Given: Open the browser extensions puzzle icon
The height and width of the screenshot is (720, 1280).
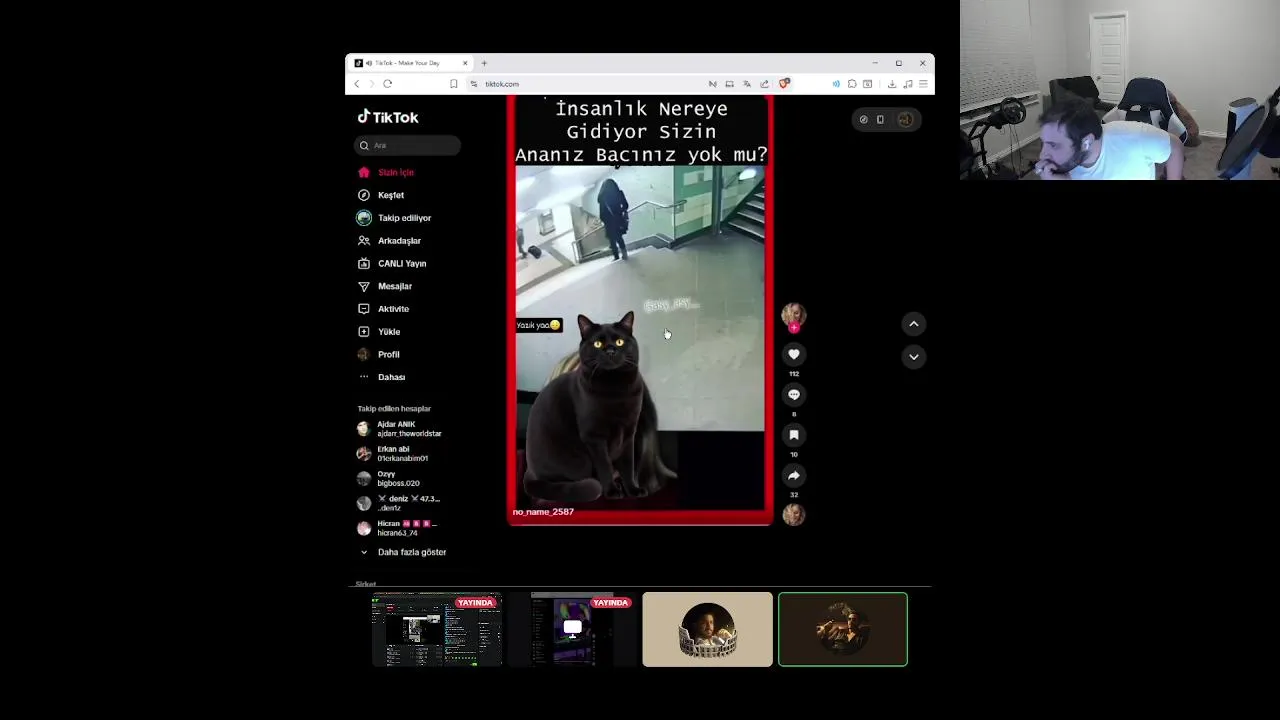Looking at the screenshot, I should point(852,84).
